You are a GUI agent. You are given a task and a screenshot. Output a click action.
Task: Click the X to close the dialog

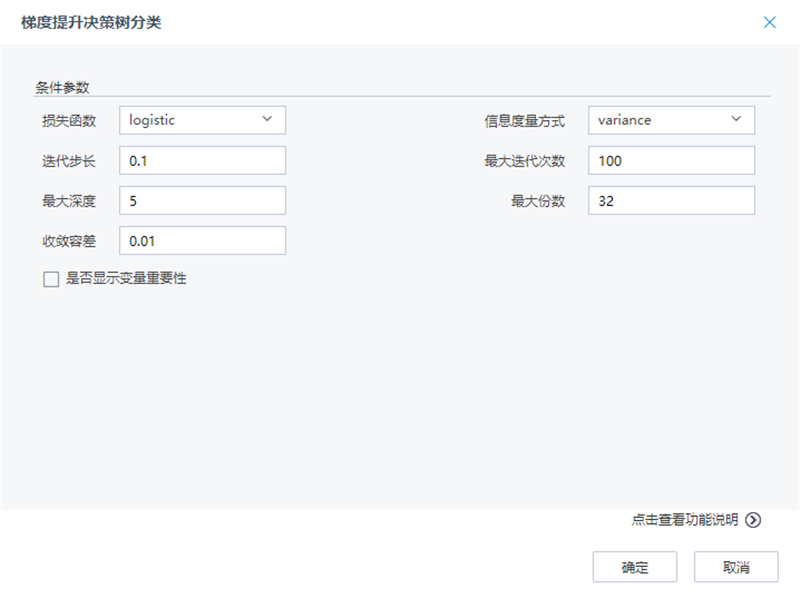pos(770,22)
